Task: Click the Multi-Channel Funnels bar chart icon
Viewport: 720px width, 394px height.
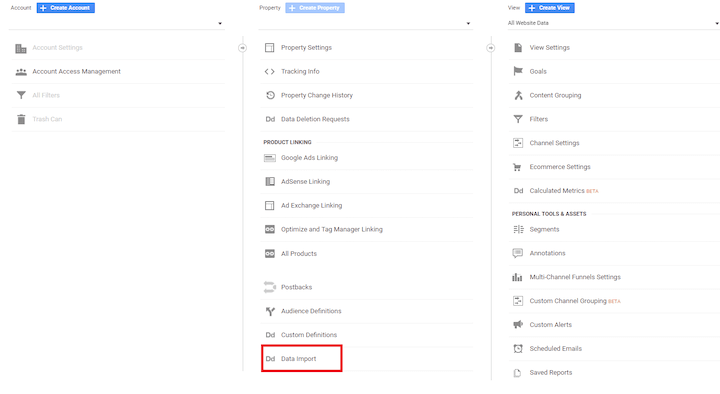Action: [x=518, y=277]
